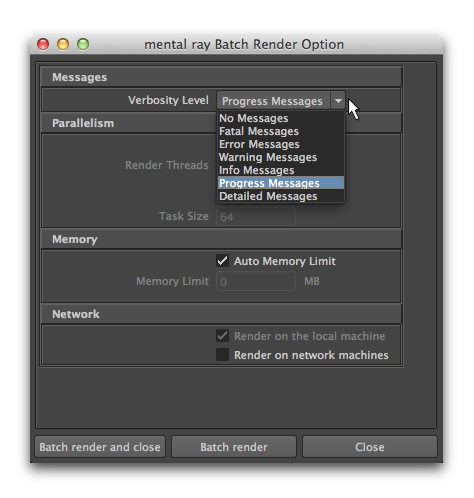Click the Verbosity Level label

pos(168,100)
